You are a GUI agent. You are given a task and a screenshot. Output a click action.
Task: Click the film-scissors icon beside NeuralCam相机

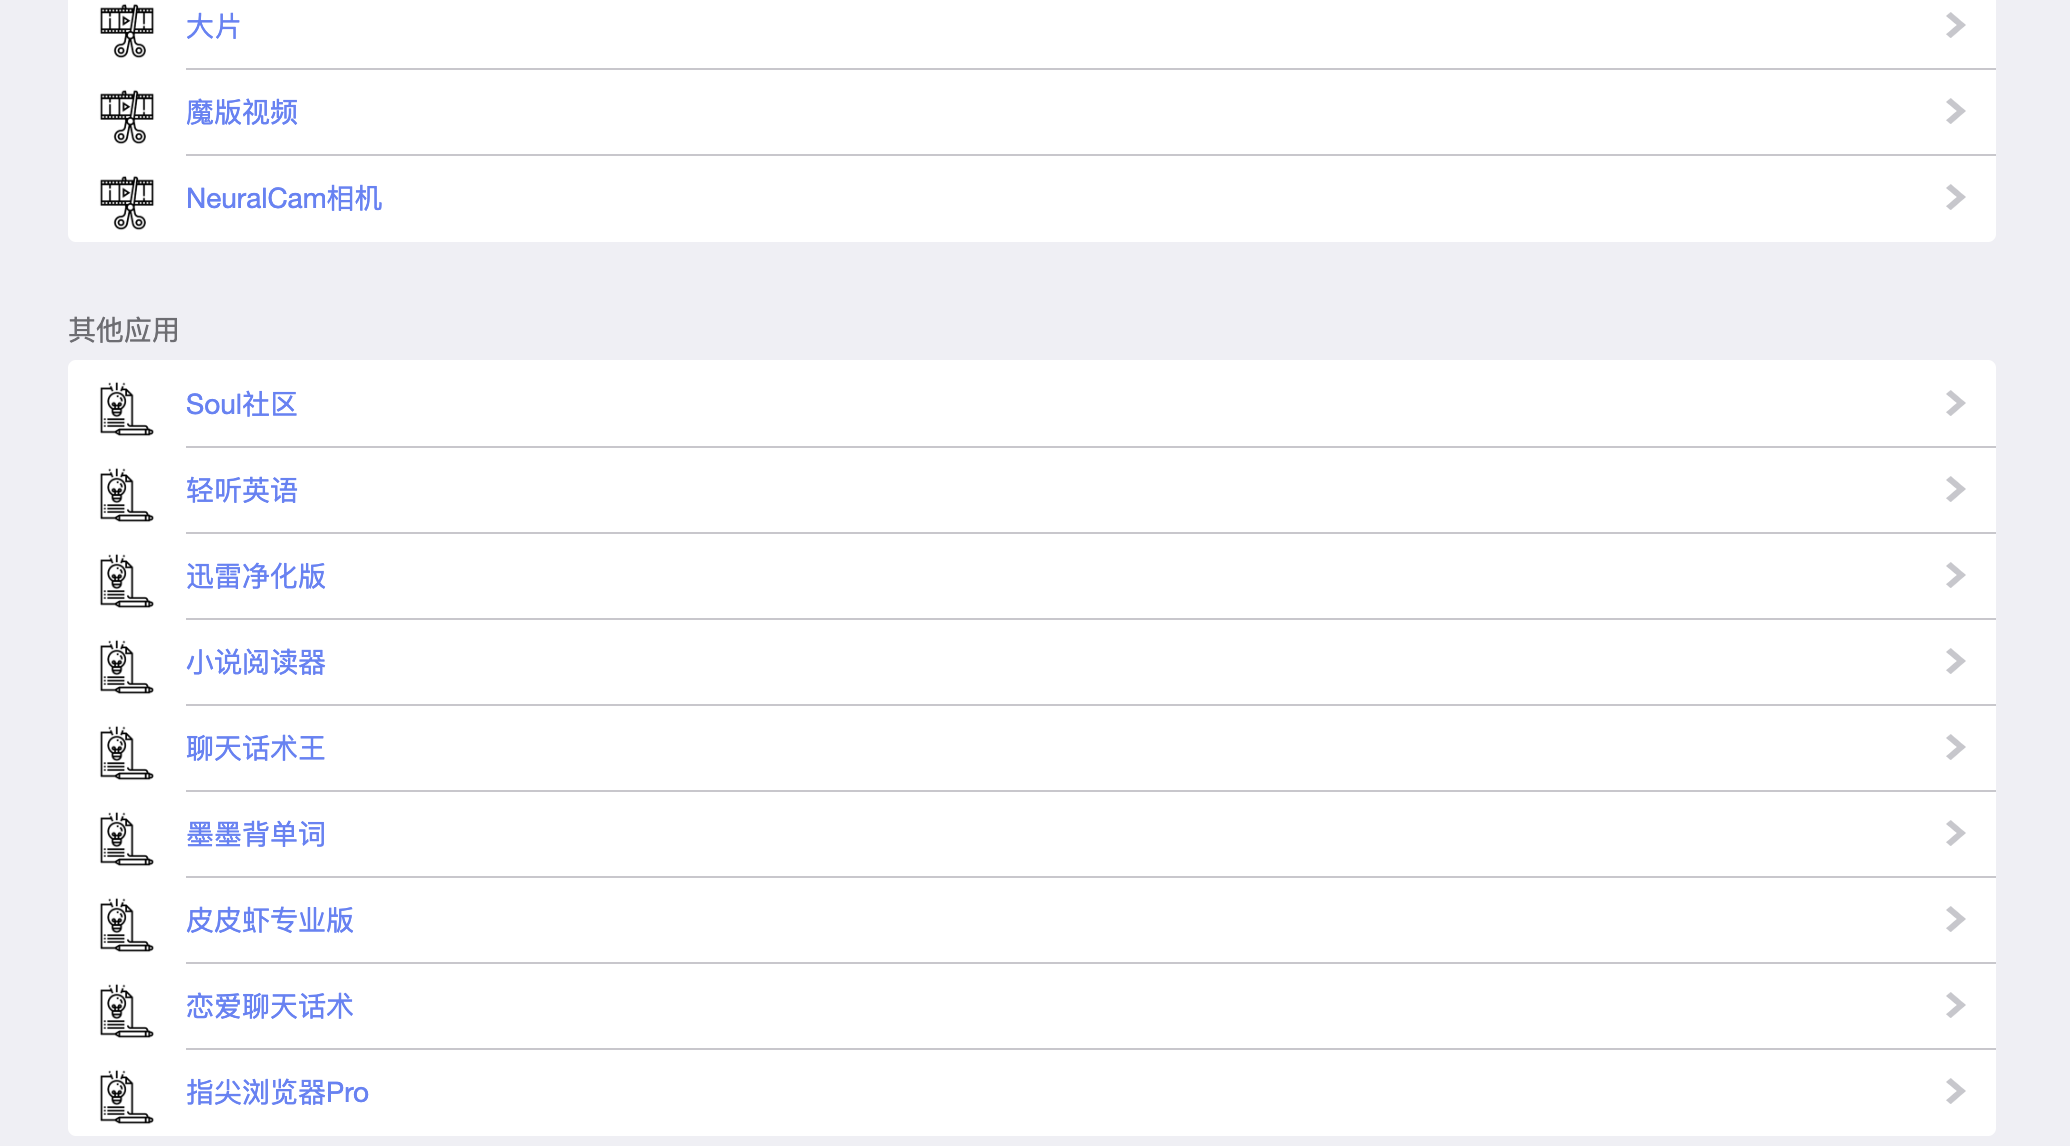click(x=127, y=201)
